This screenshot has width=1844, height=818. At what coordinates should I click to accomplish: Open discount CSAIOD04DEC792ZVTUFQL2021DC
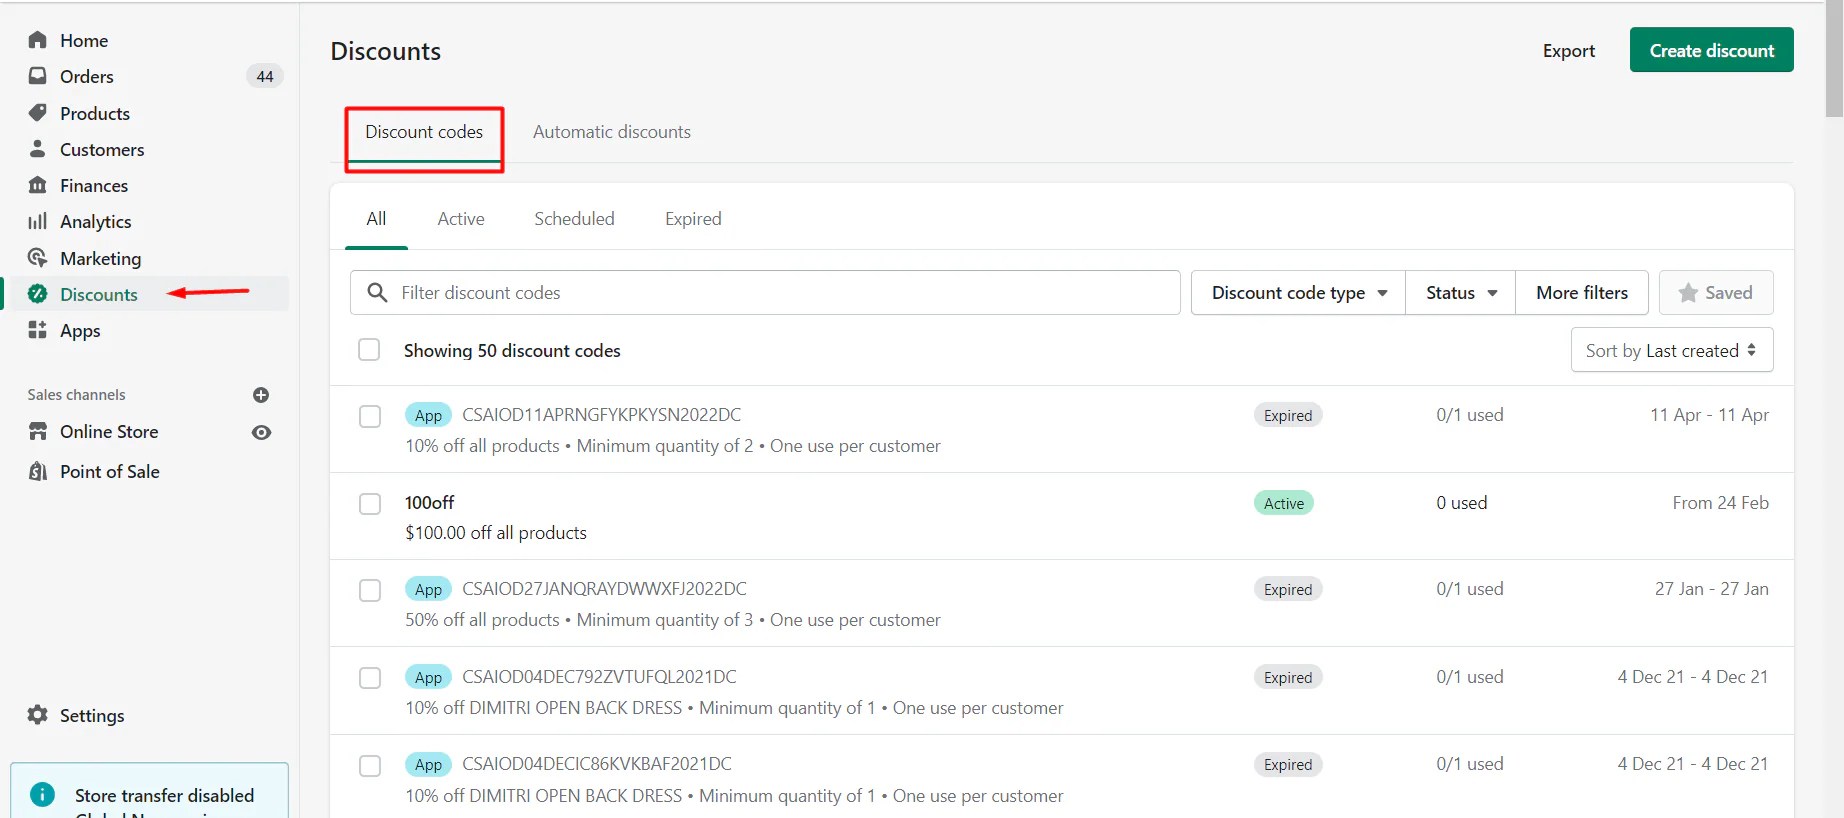(x=599, y=677)
